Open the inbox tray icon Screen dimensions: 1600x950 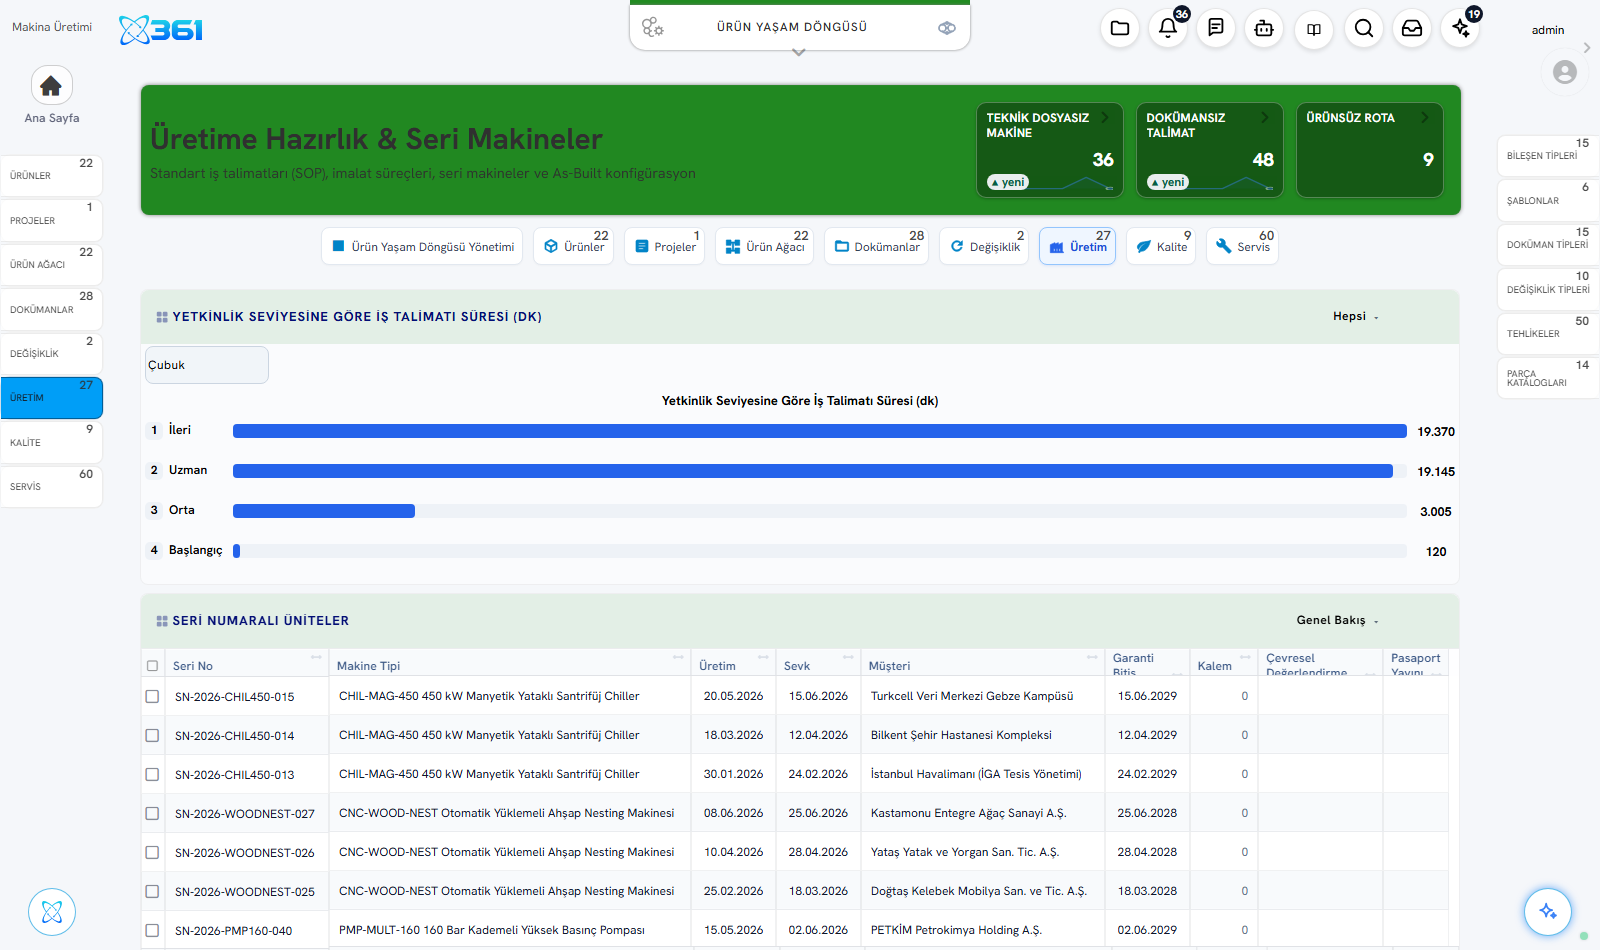coord(1412,28)
